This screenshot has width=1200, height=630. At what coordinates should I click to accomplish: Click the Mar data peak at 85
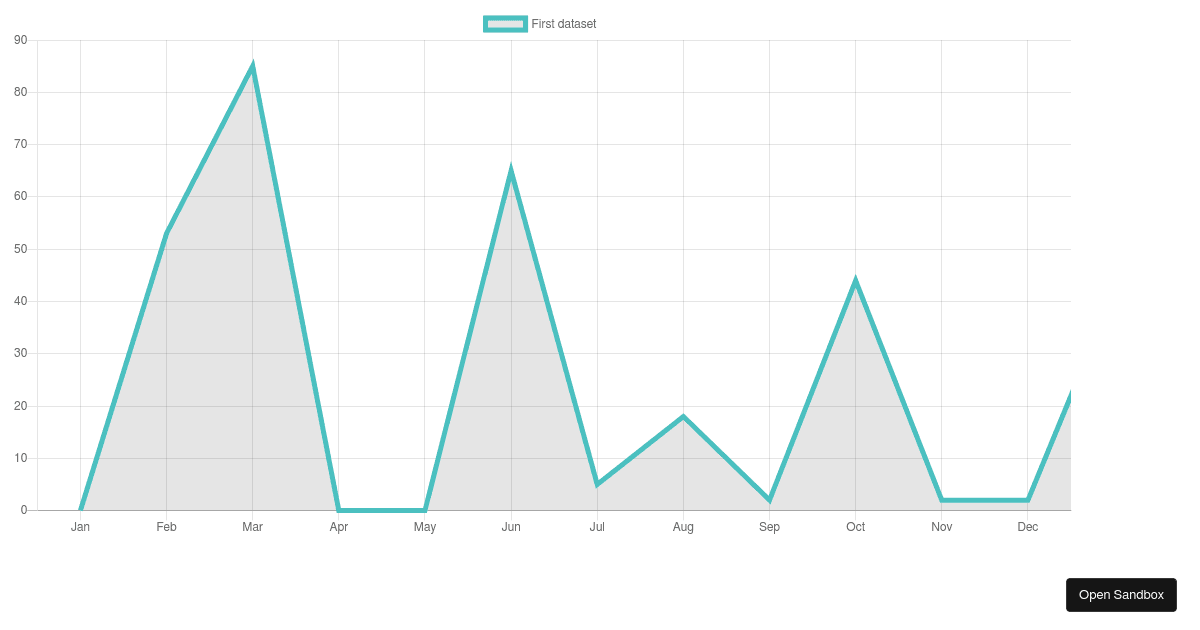coord(253,66)
